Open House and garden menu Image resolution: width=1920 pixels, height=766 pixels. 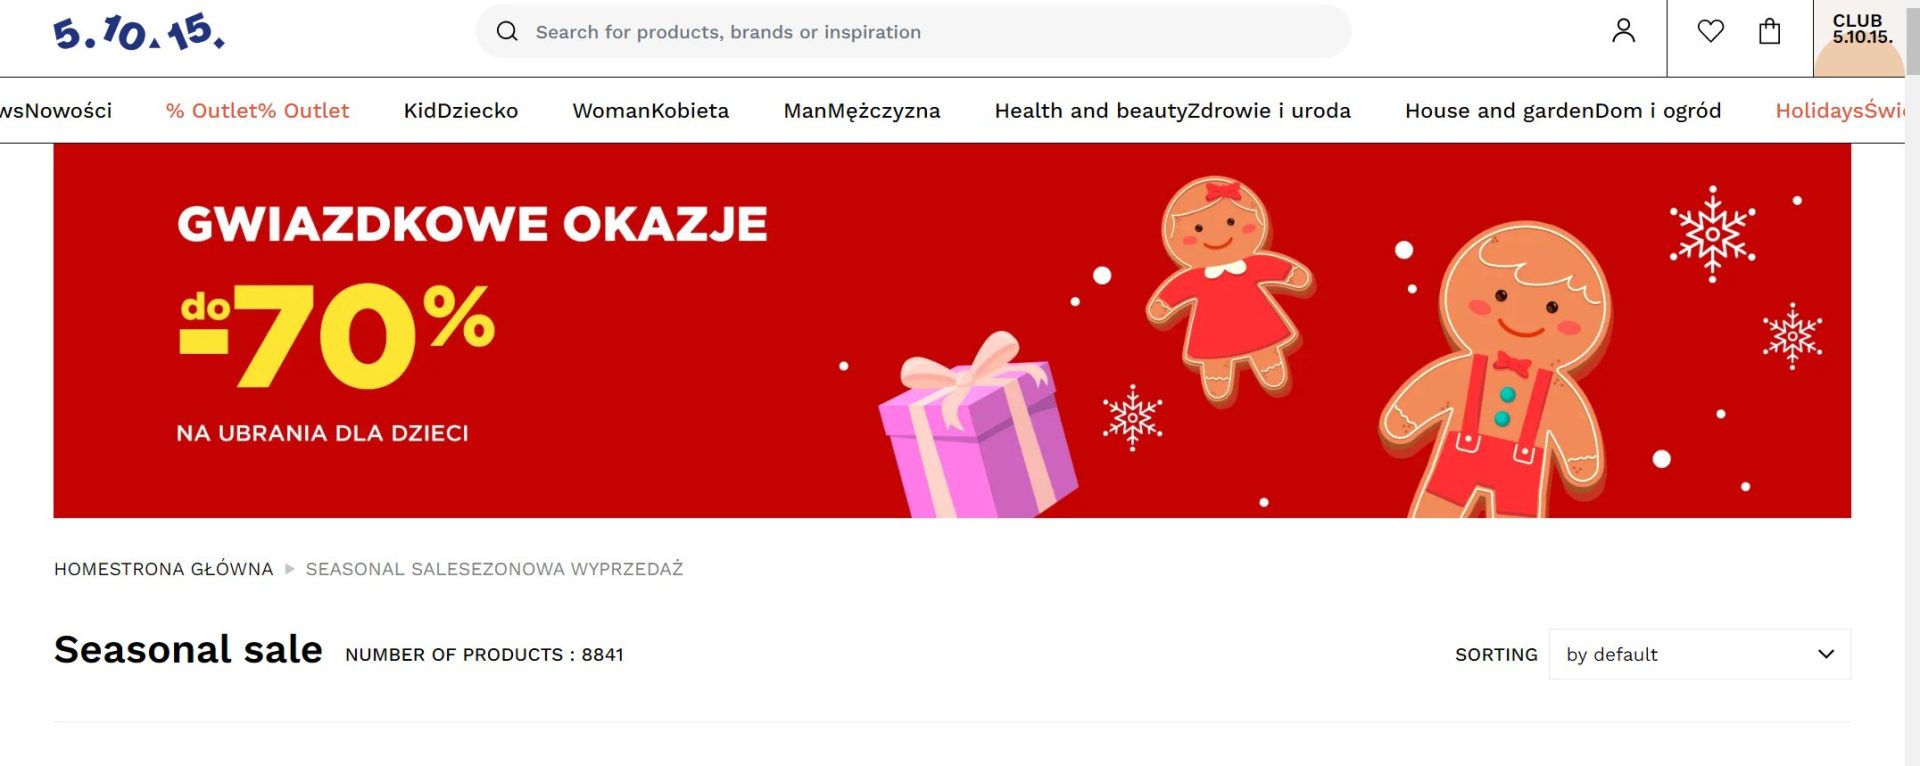[1562, 111]
